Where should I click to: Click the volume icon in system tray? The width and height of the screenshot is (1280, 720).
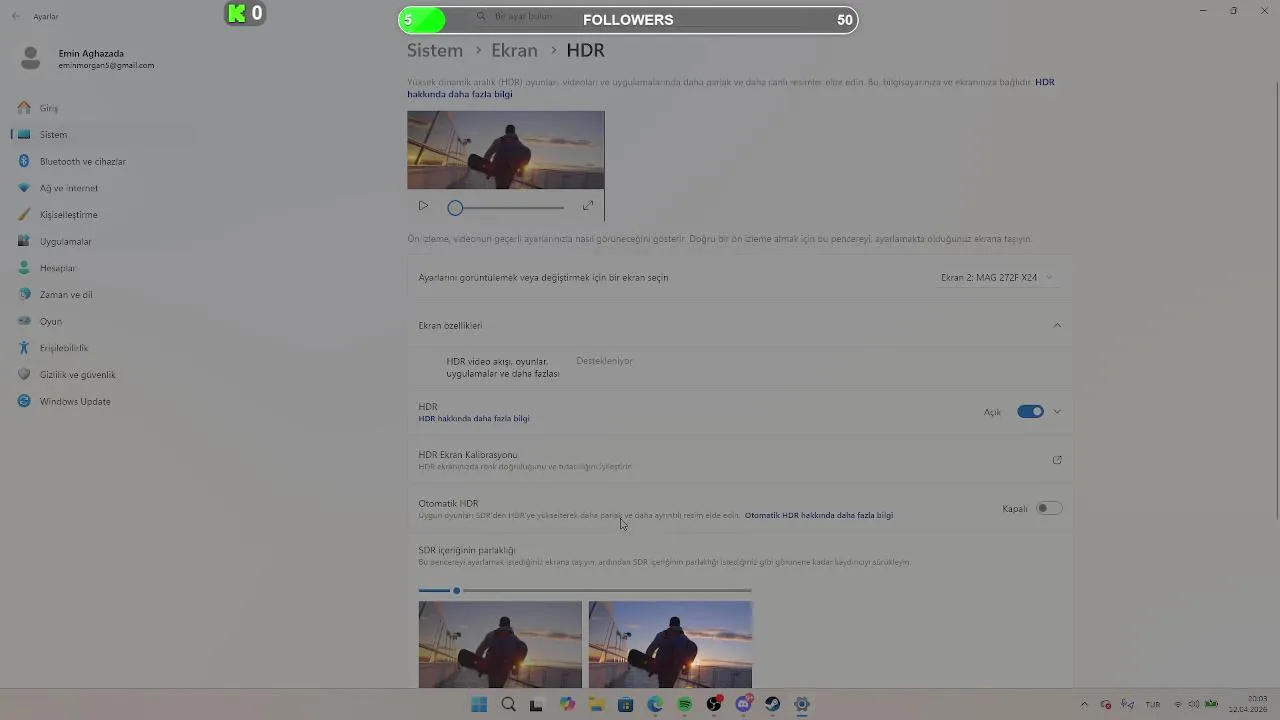[1193, 705]
